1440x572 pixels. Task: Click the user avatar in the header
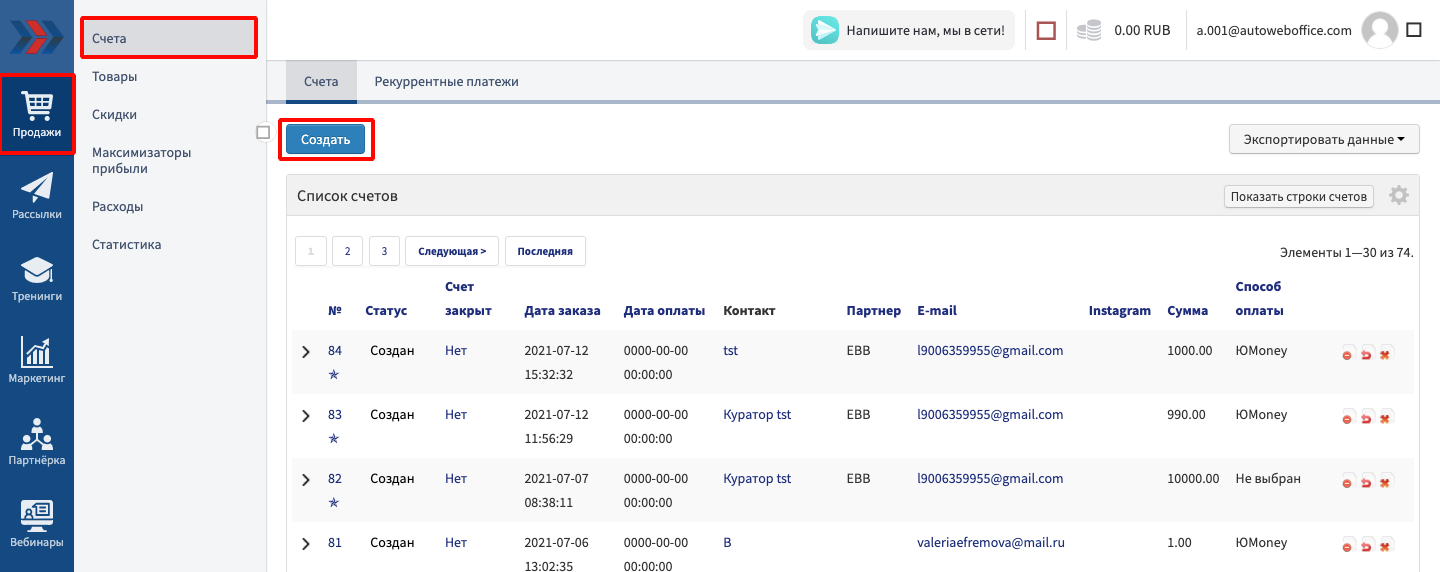coord(1380,30)
